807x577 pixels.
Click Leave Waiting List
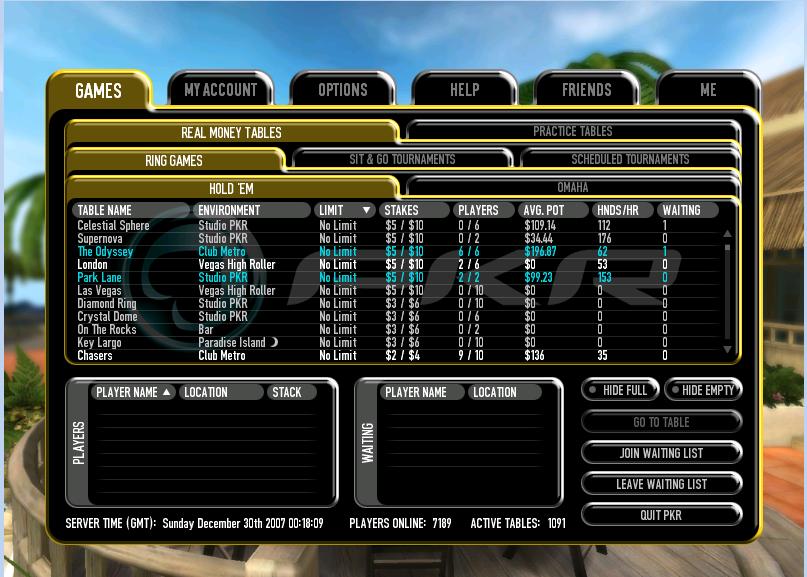(661, 484)
